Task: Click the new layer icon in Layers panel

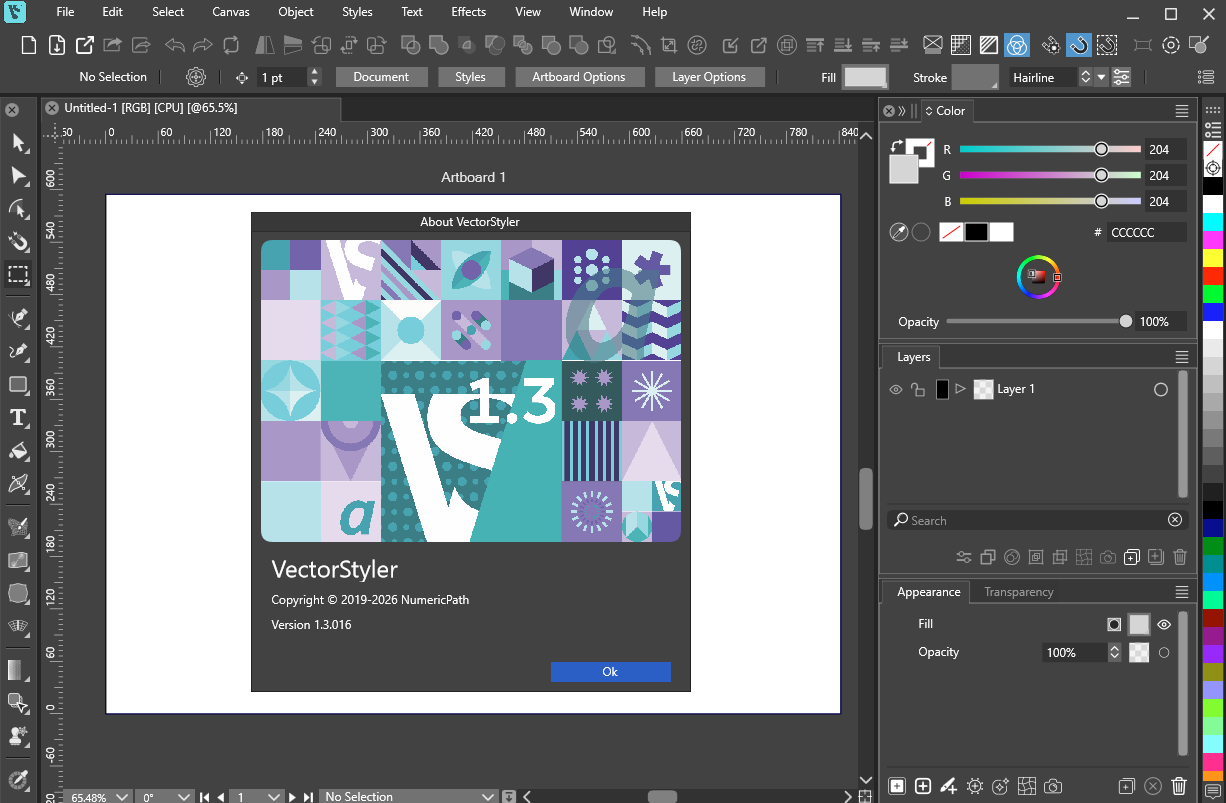Action: 1131,557
